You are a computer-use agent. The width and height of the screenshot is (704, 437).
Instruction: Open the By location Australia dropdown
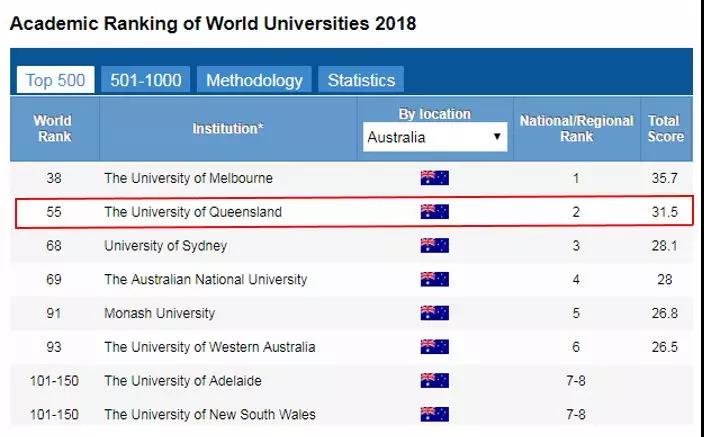pos(435,137)
